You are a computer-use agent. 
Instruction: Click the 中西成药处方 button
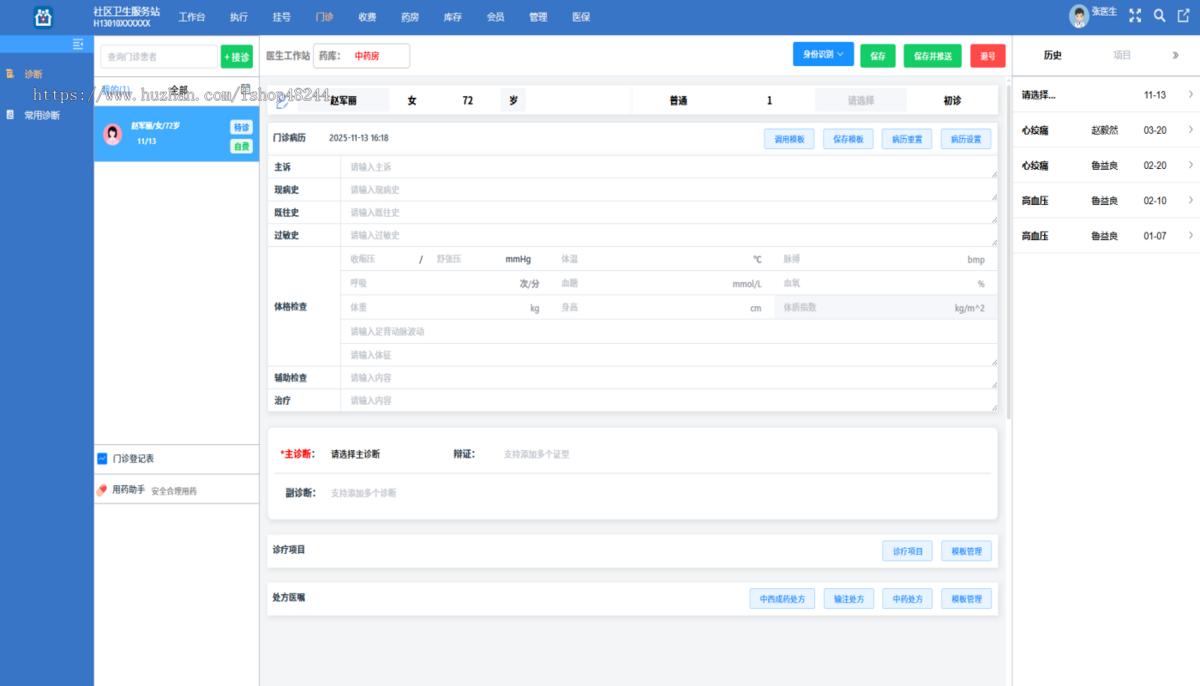click(x=783, y=599)
